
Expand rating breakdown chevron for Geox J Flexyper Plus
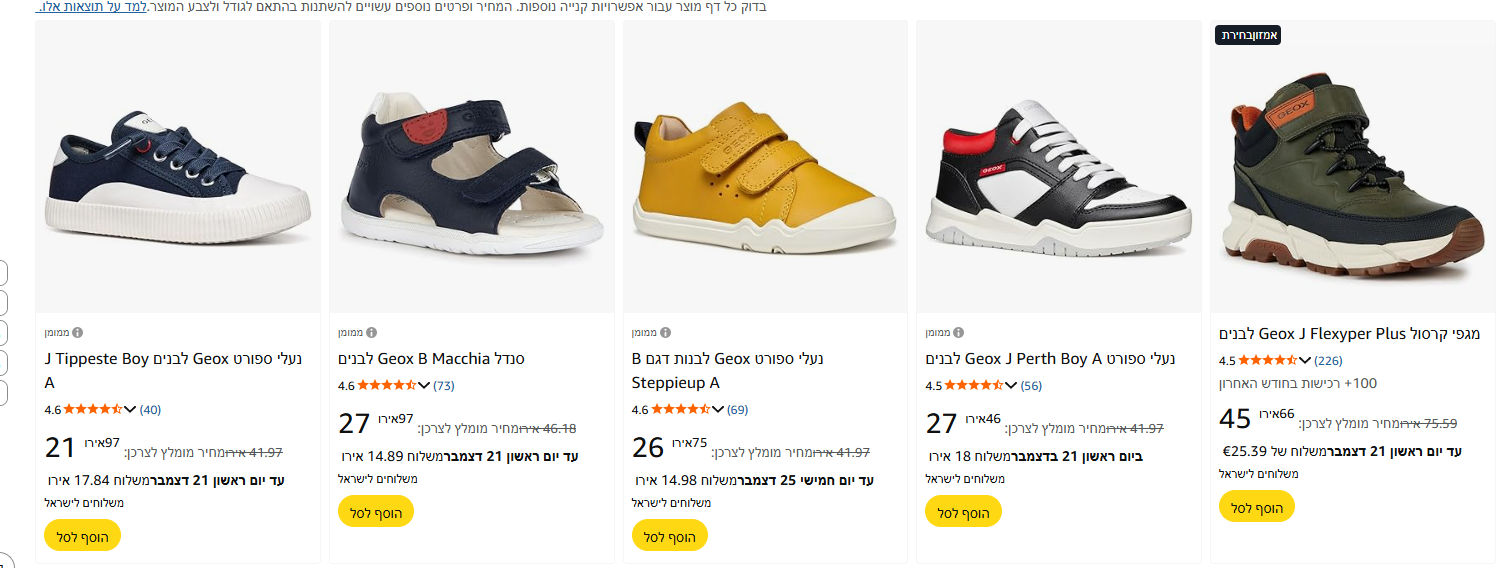1305,360
